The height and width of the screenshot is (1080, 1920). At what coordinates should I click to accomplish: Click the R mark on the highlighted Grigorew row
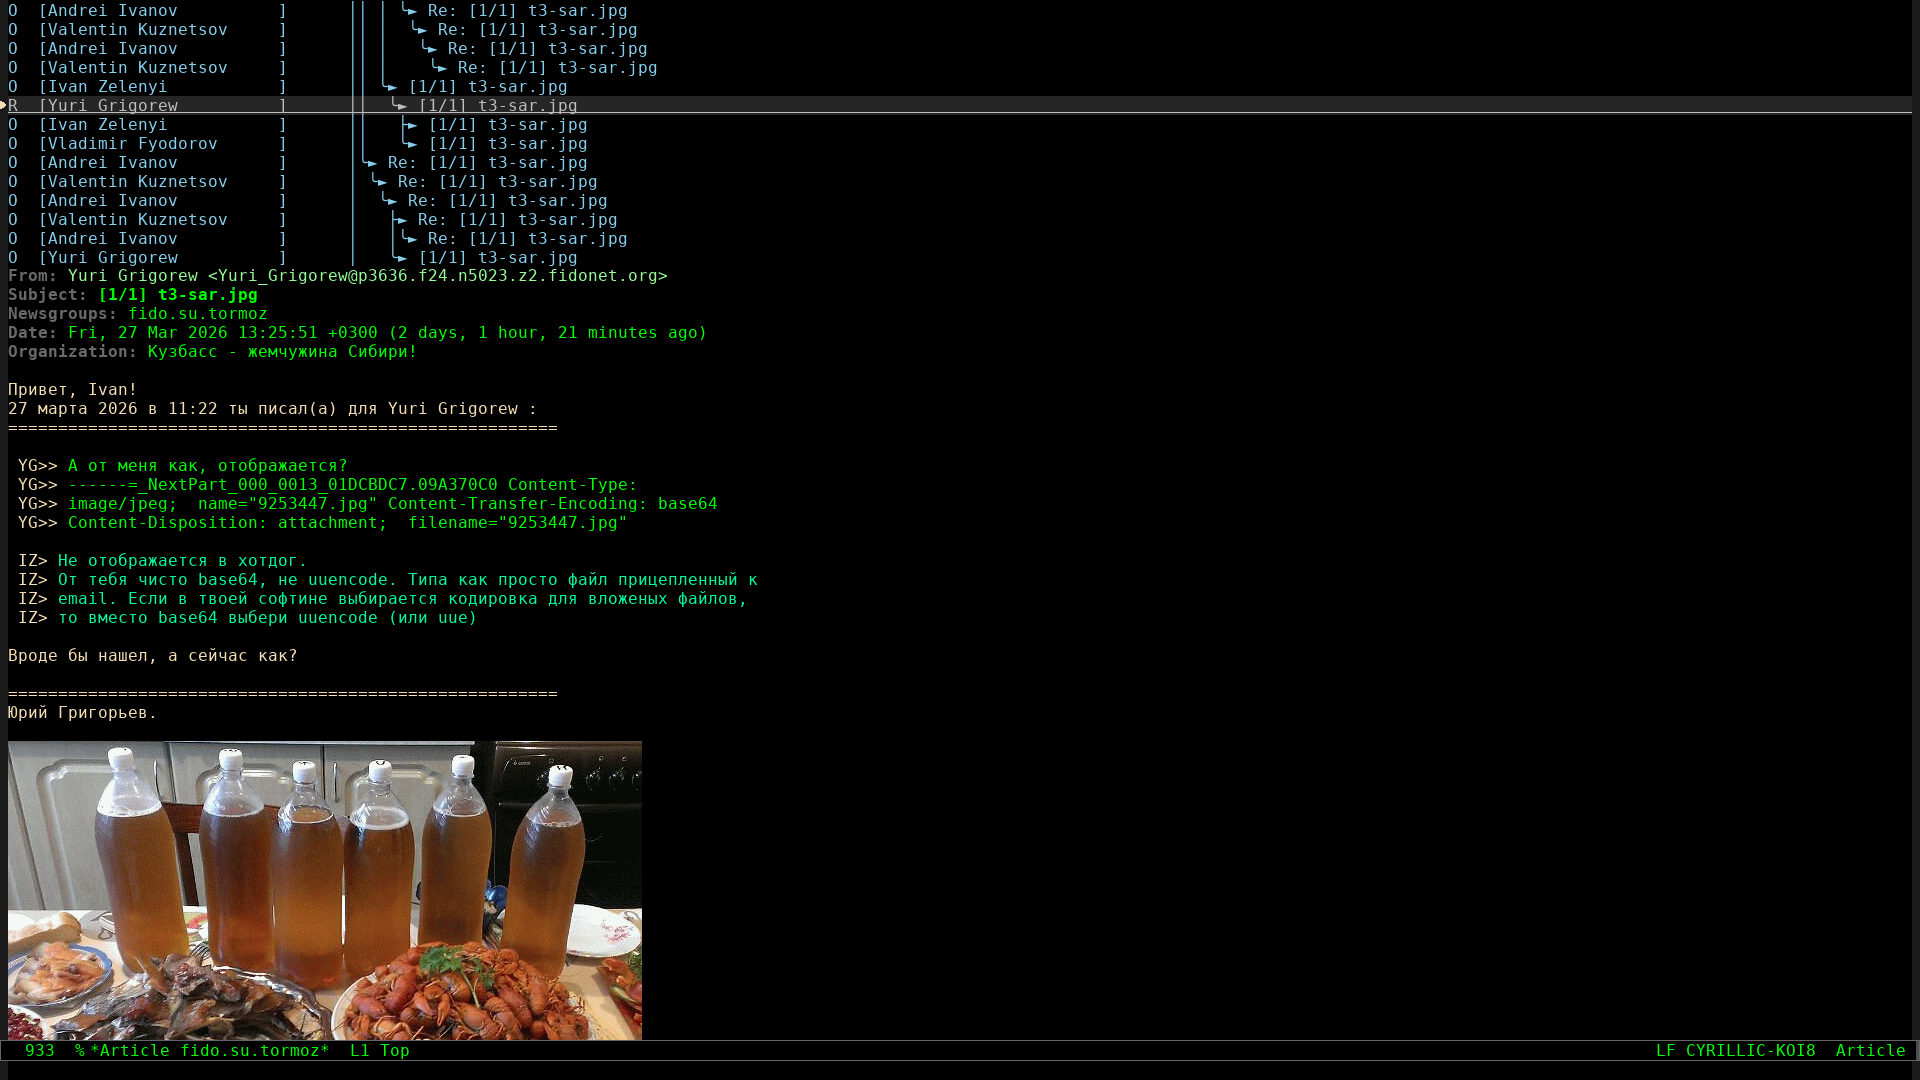tap(13, 106)
